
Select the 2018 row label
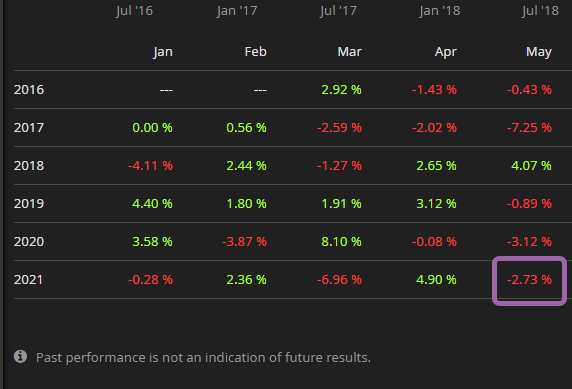(29, 166)
